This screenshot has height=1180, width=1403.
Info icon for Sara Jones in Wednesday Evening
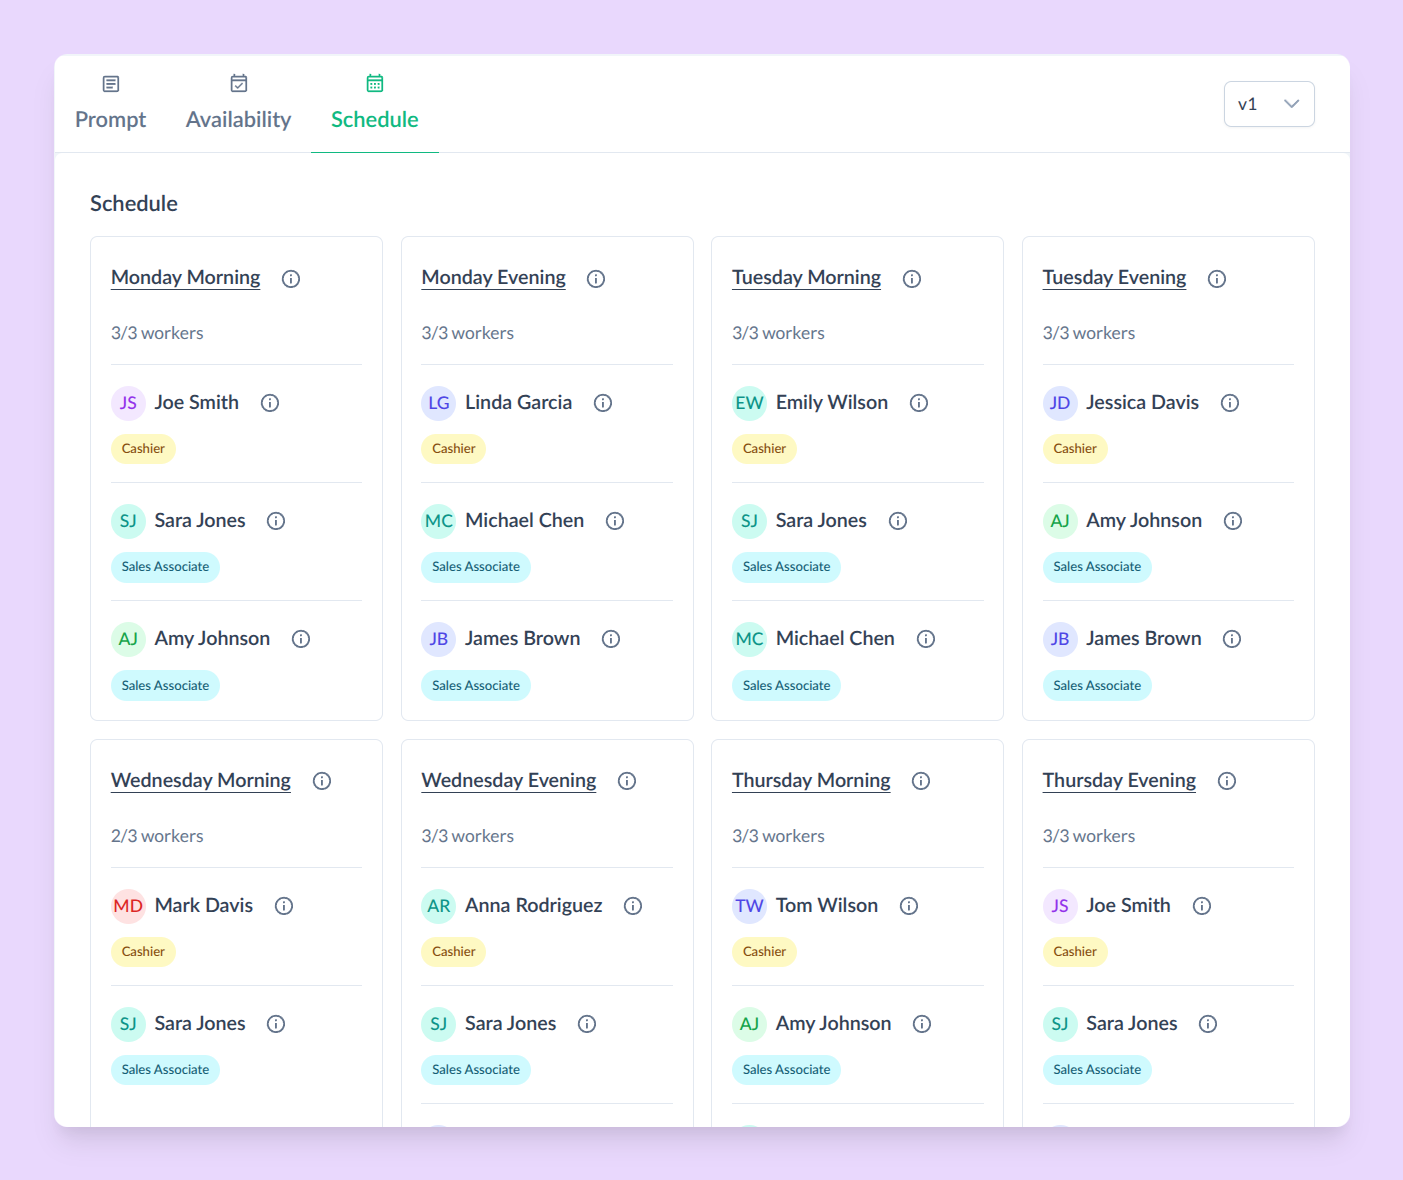point(587,1024)
